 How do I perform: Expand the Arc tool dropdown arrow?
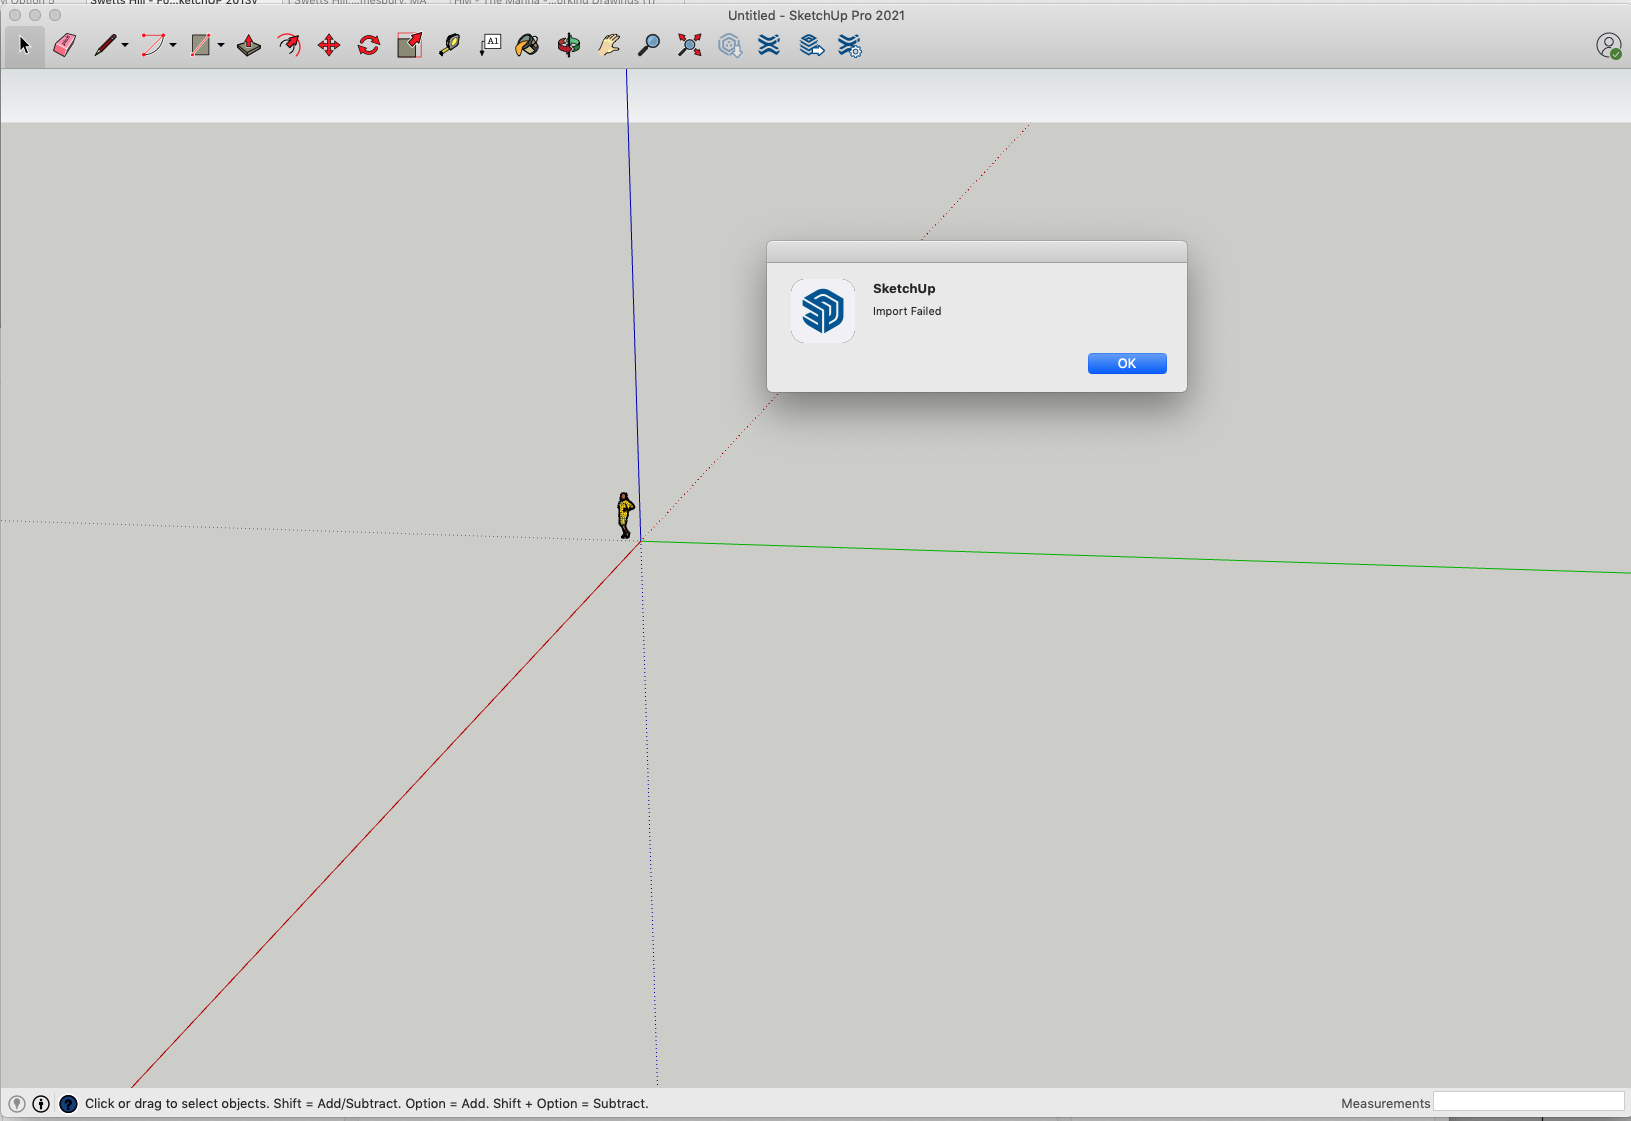(173, 45)
